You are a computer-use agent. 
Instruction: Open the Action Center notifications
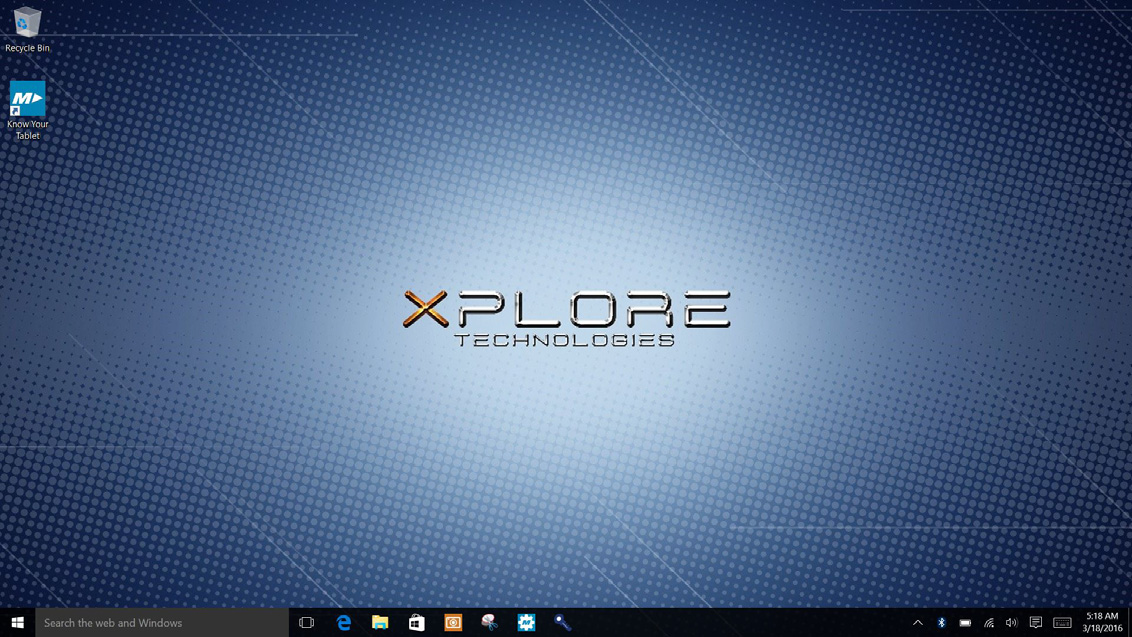coord(1036,623)
